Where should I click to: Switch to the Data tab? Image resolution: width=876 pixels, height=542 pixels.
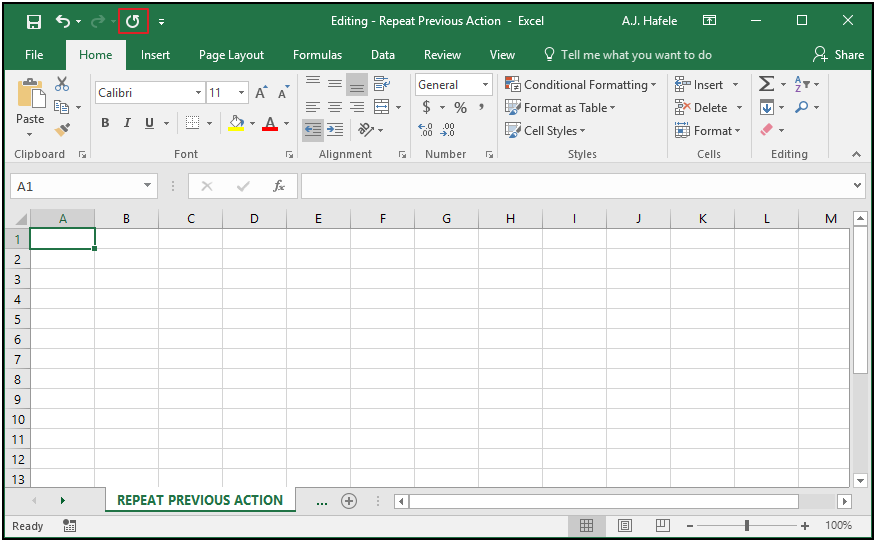(383, 55)
